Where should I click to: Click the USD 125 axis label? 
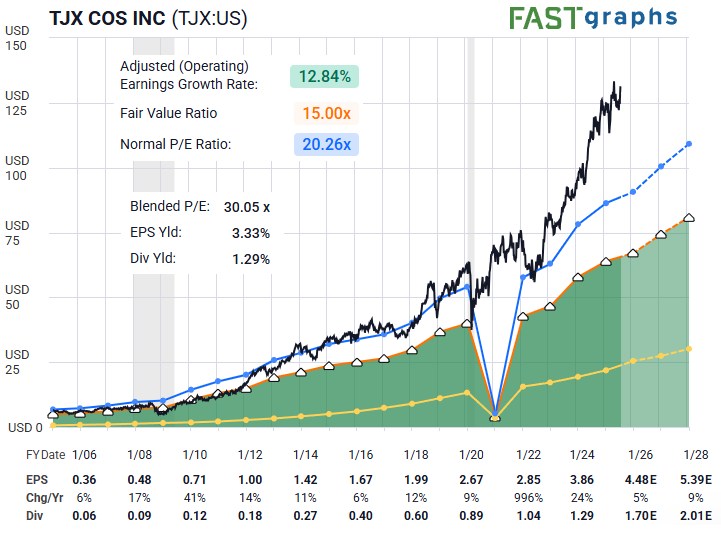point(17,103)
